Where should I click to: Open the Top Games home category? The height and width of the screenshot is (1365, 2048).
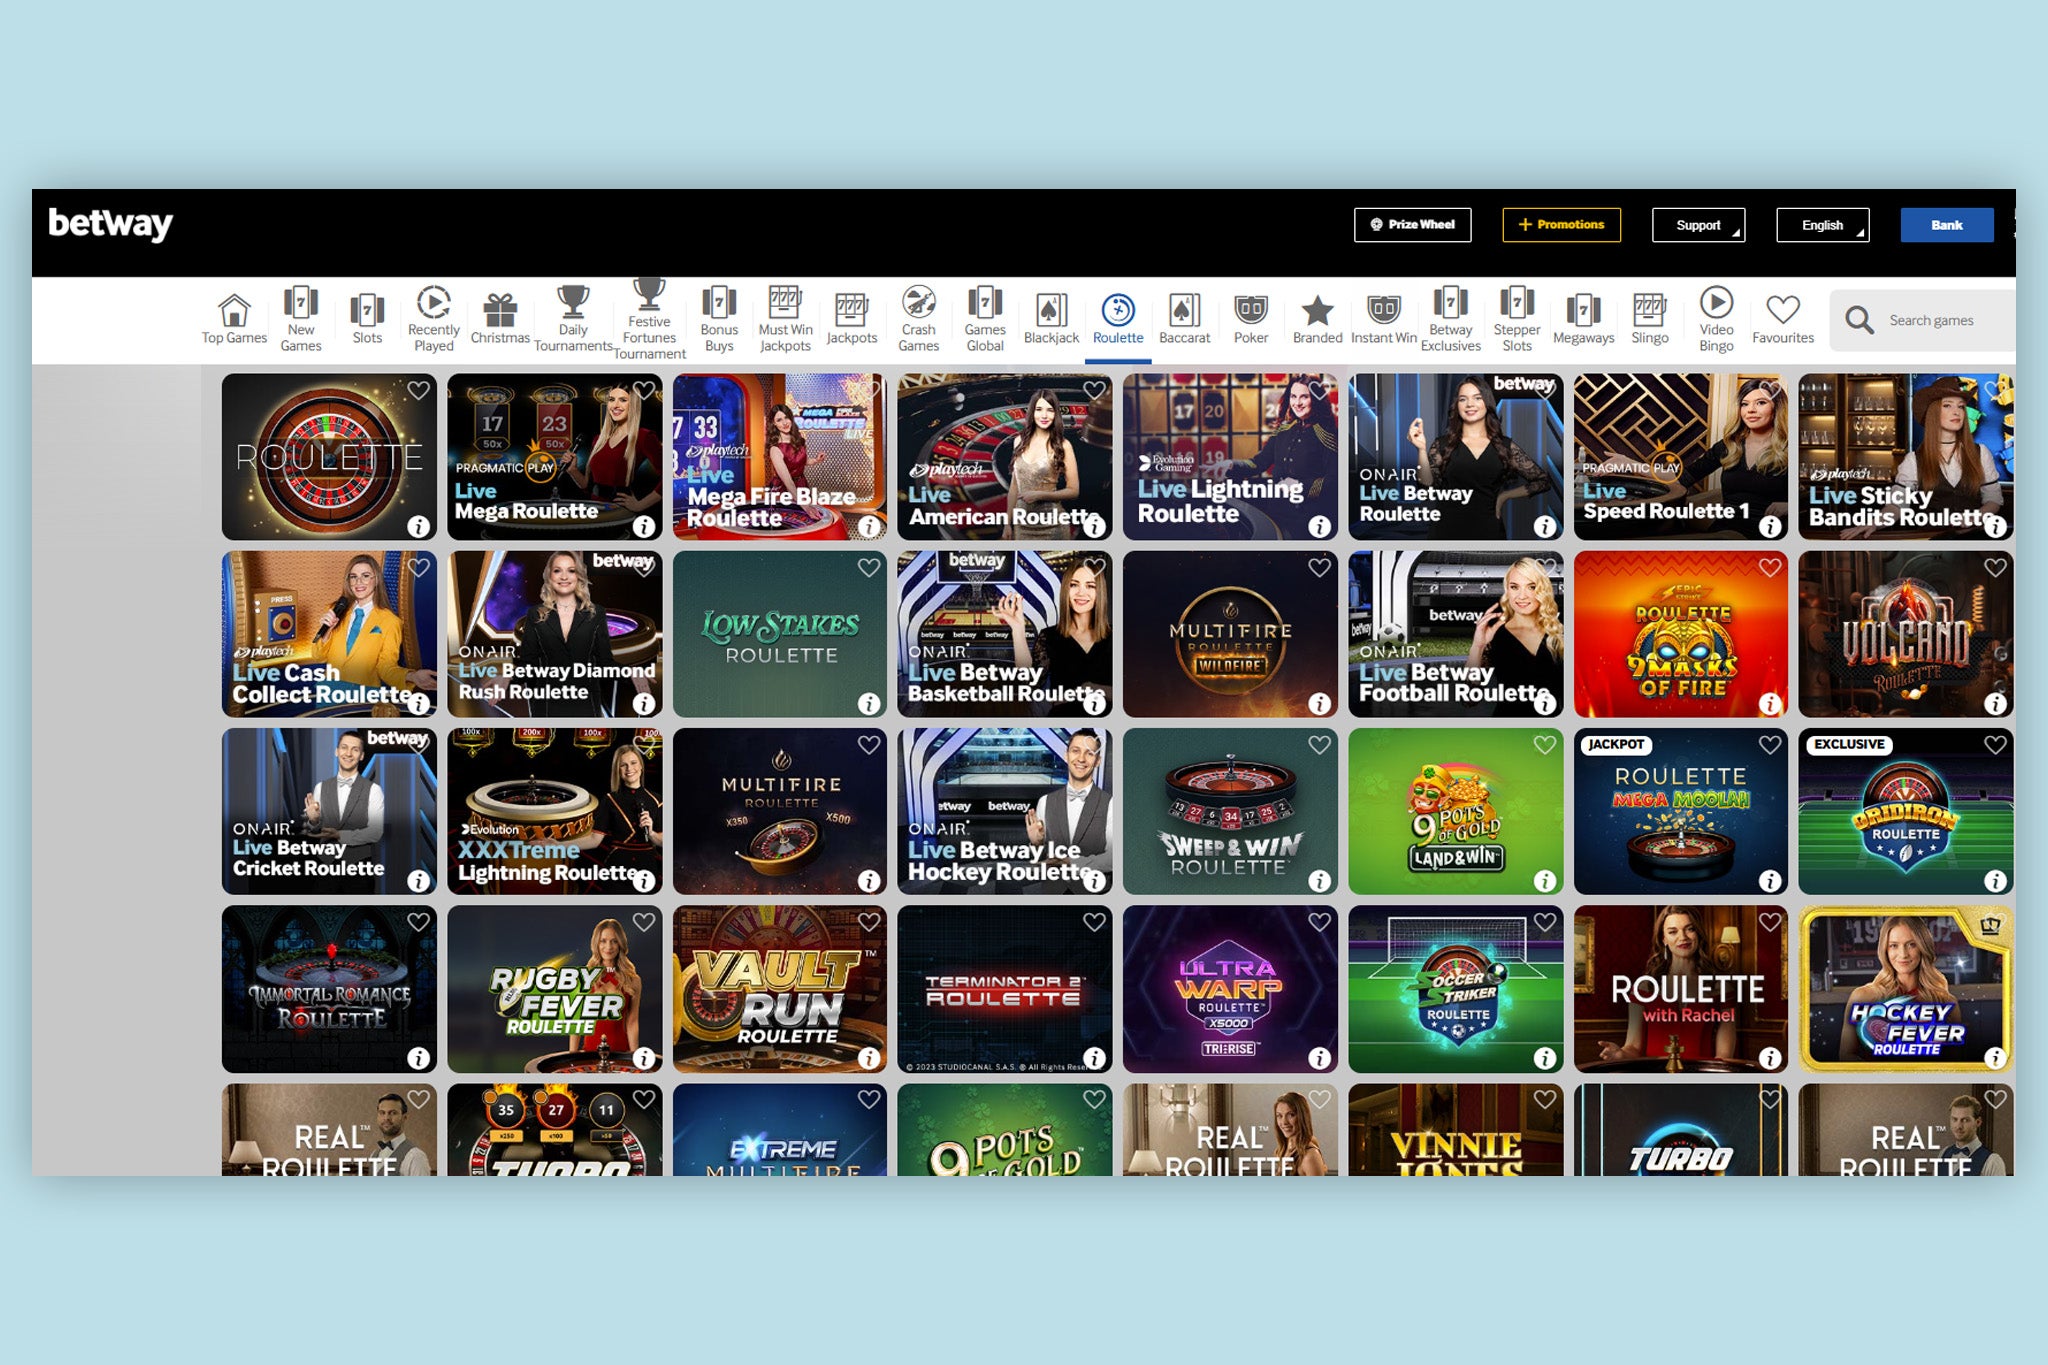234,320
